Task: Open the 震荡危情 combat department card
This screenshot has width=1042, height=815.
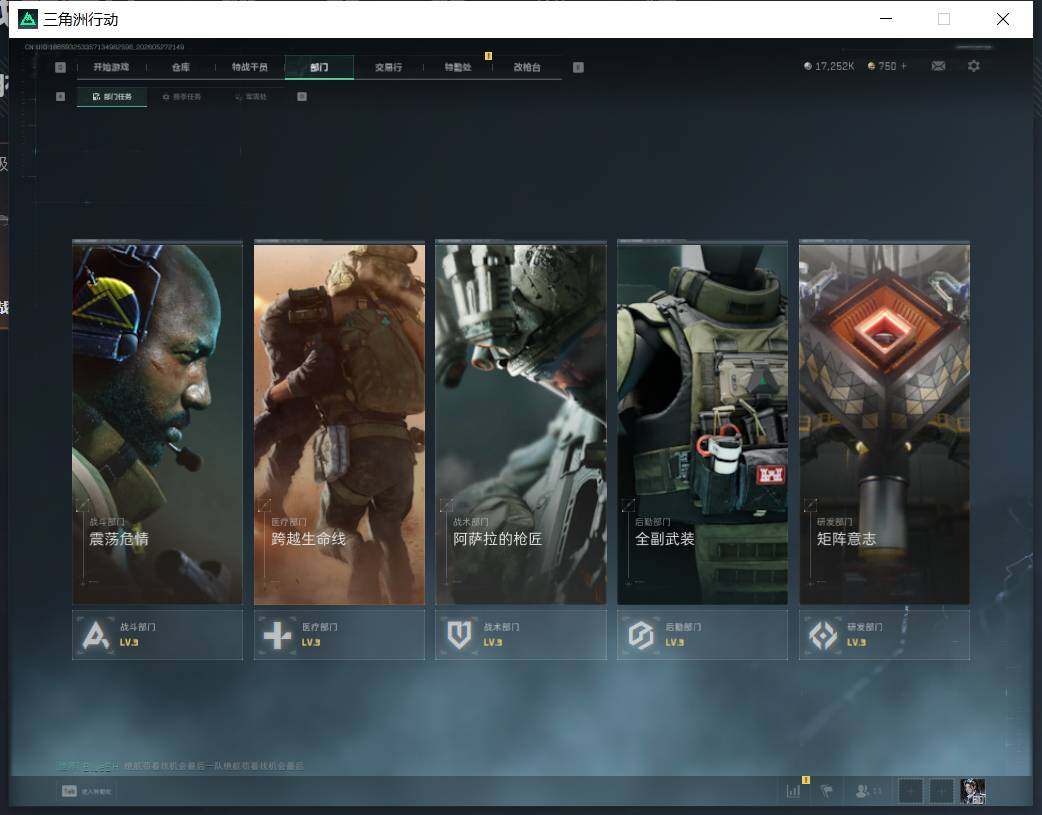Action: pyautogui.click(x=157, y=423)
